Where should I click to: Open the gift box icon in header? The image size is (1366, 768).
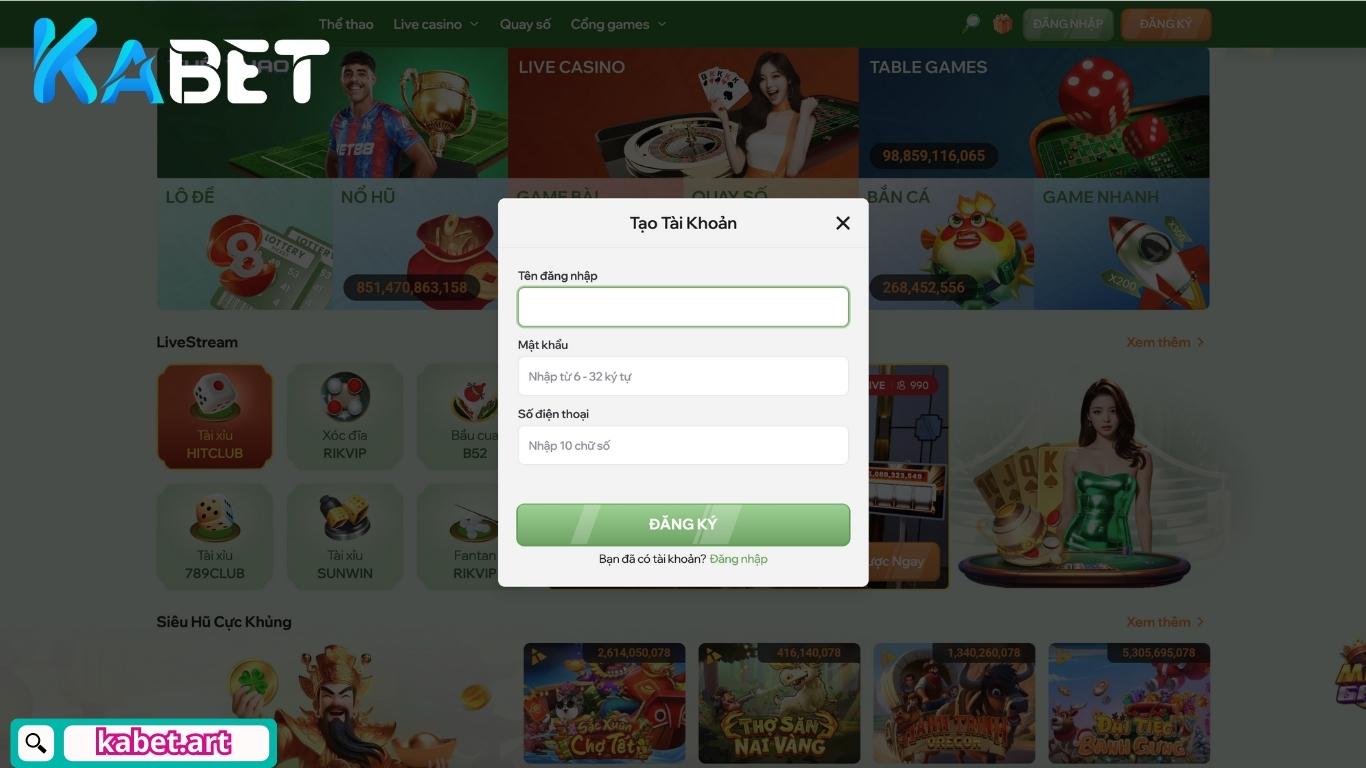tap(1002, 24)
